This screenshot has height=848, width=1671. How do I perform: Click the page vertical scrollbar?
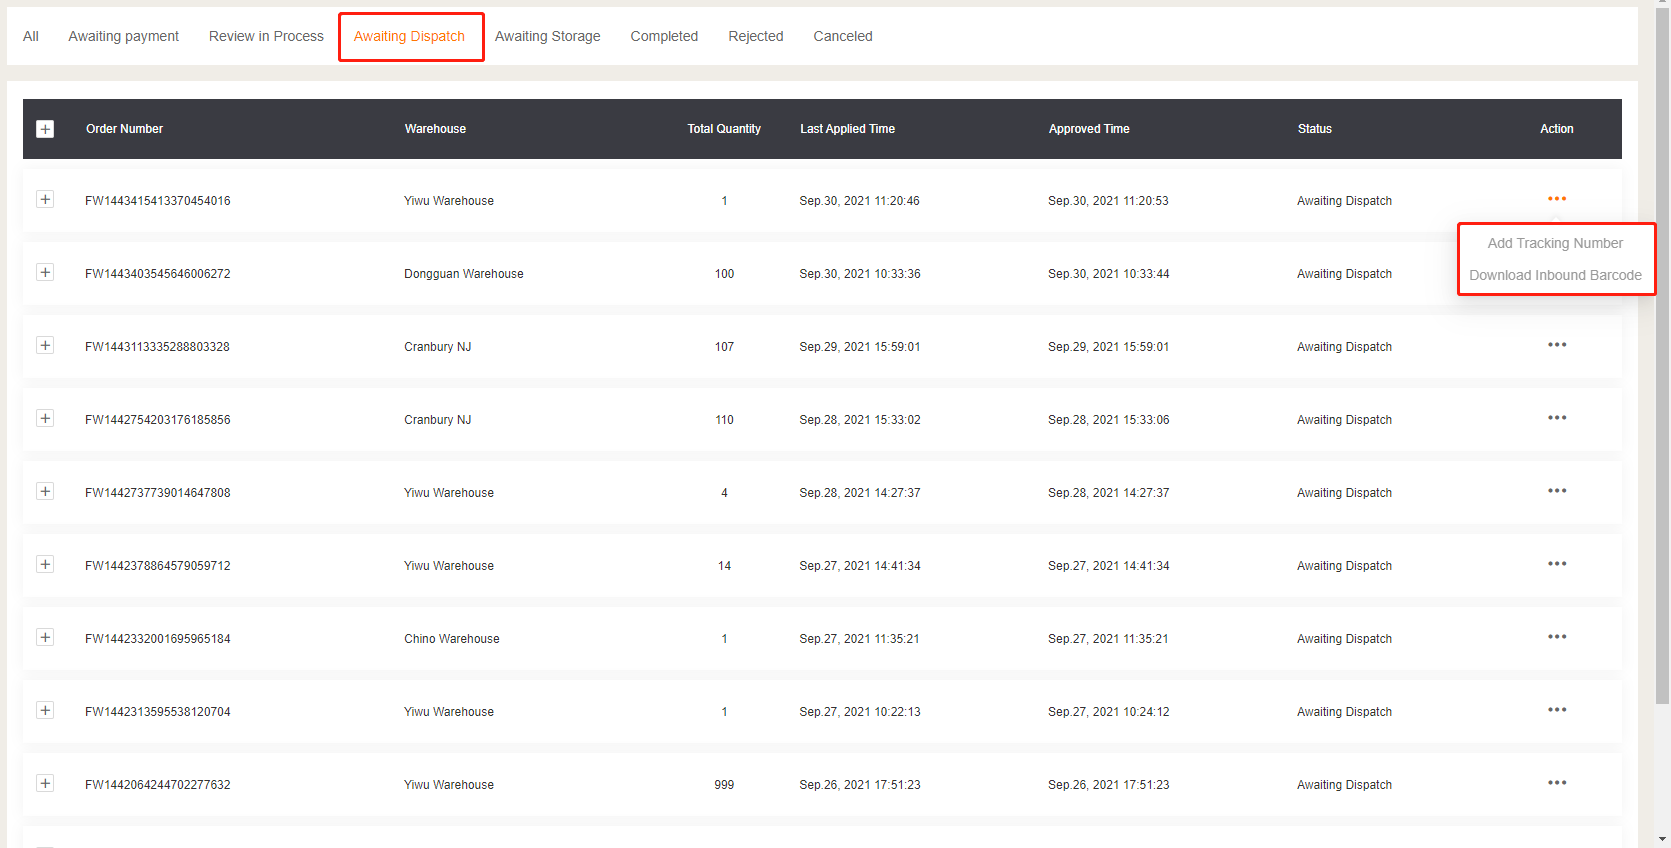pyautogui.click(x=1662, y=350)
